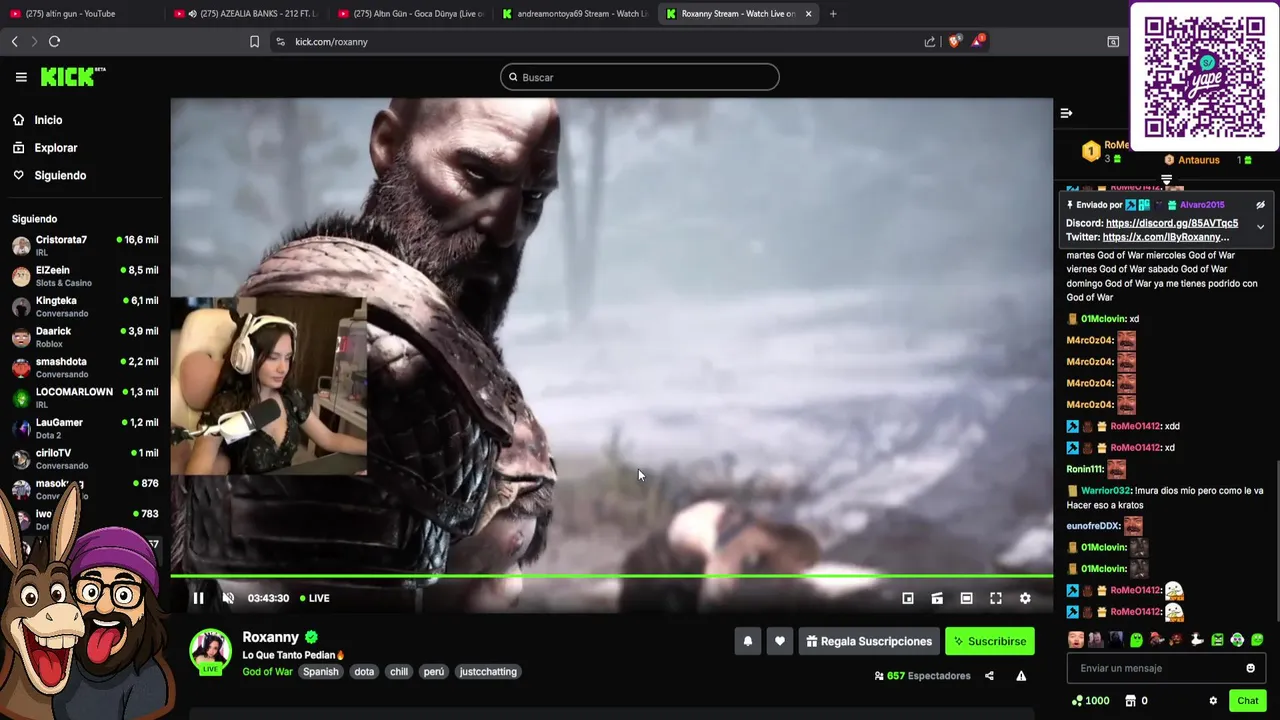Reload the page

point(54,41)
